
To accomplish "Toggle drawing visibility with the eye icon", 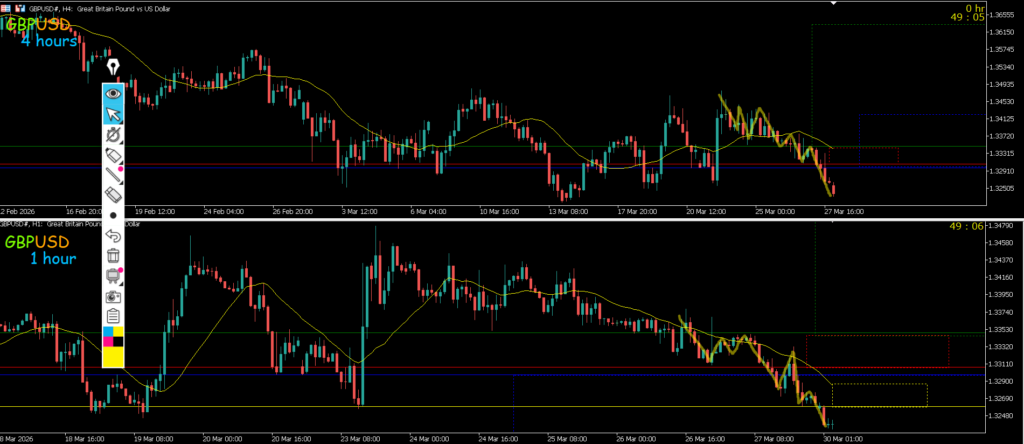I will [x=113, y=93].
